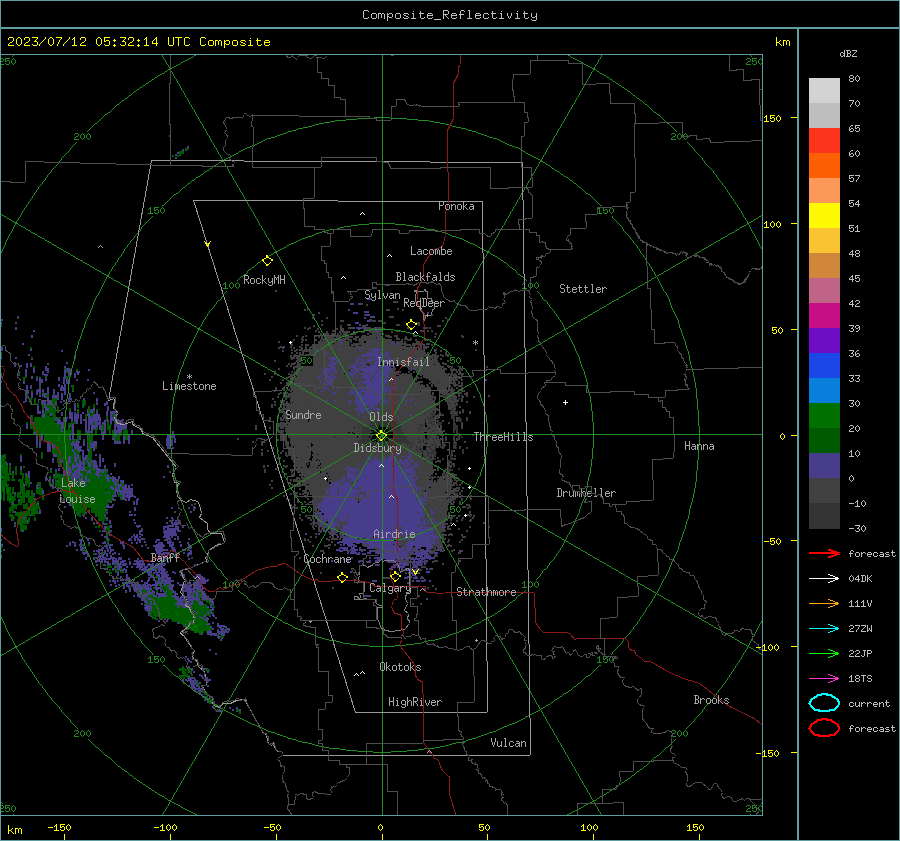This screenshot has width=900, height=841.
Task: Click the Composite_Reflectivity title text
Action: tap(450, 15)
